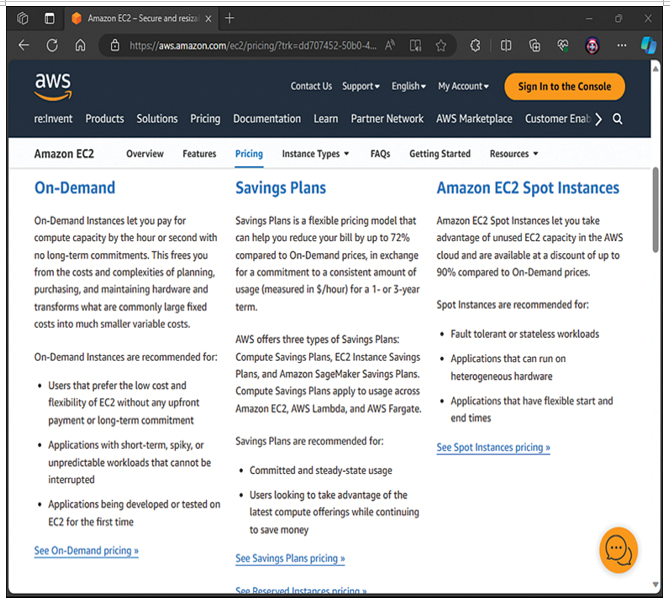The image size is (670, 602).
Task: Follow See Spot Instances pricing link
Action: [493, 447]
